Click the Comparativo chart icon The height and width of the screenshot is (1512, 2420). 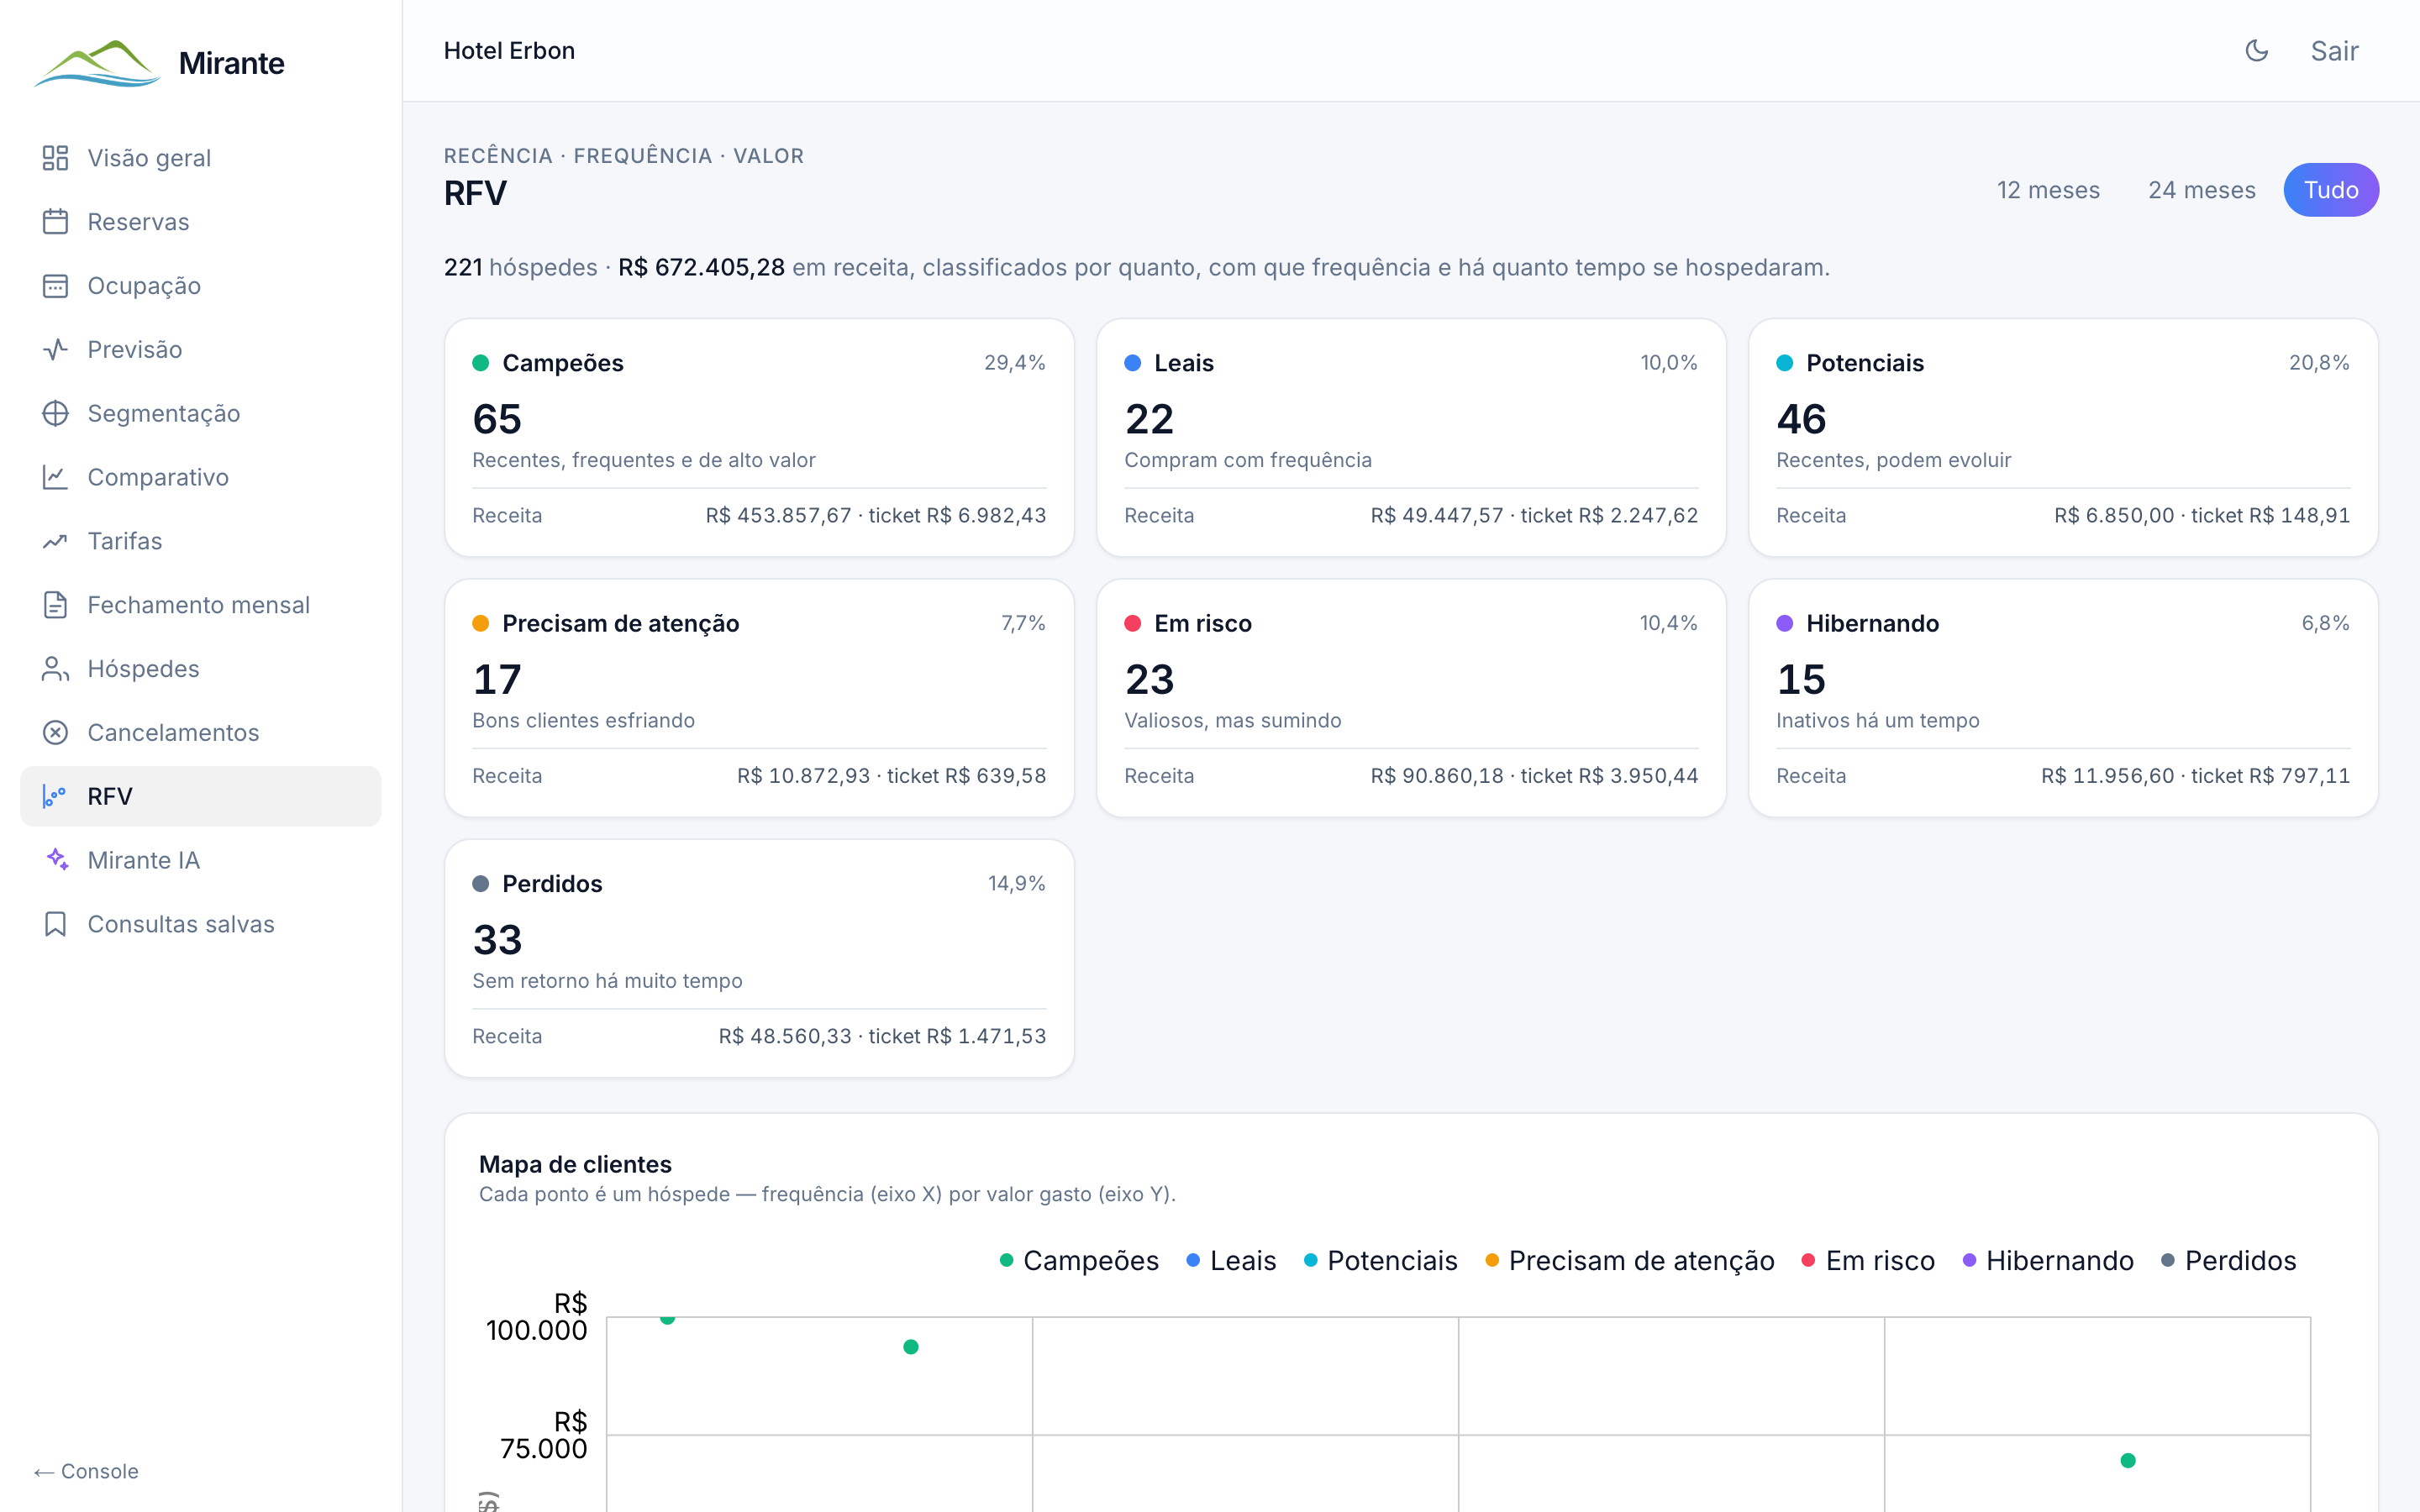click(x=55, y=478)
